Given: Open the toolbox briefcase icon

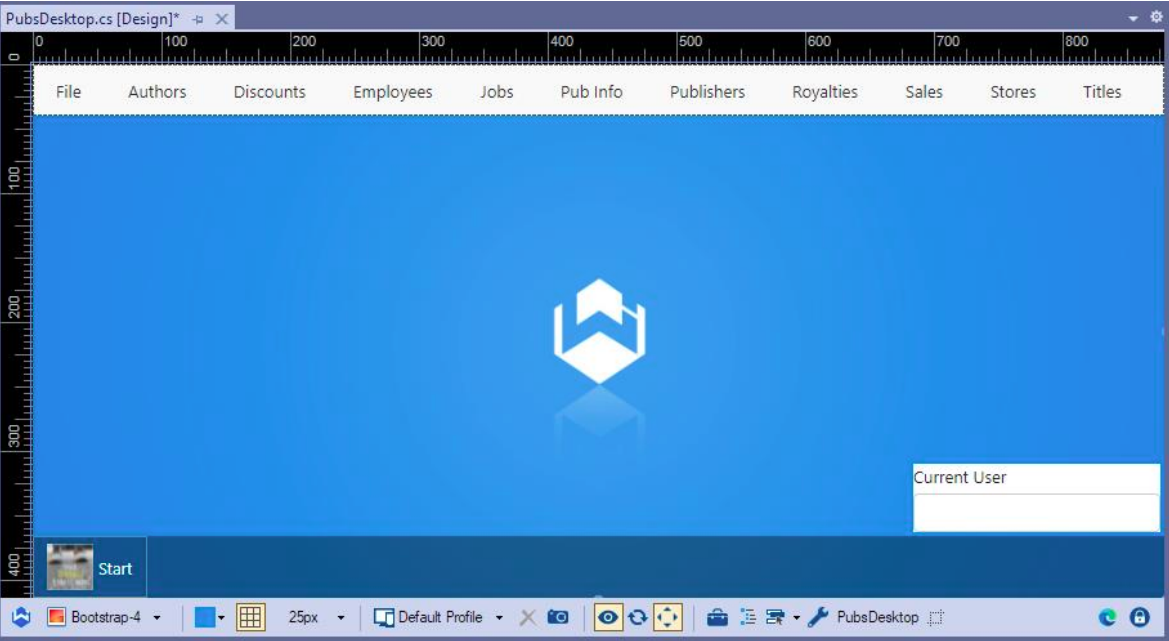Looking at the screenshot, I should (717, 617).
